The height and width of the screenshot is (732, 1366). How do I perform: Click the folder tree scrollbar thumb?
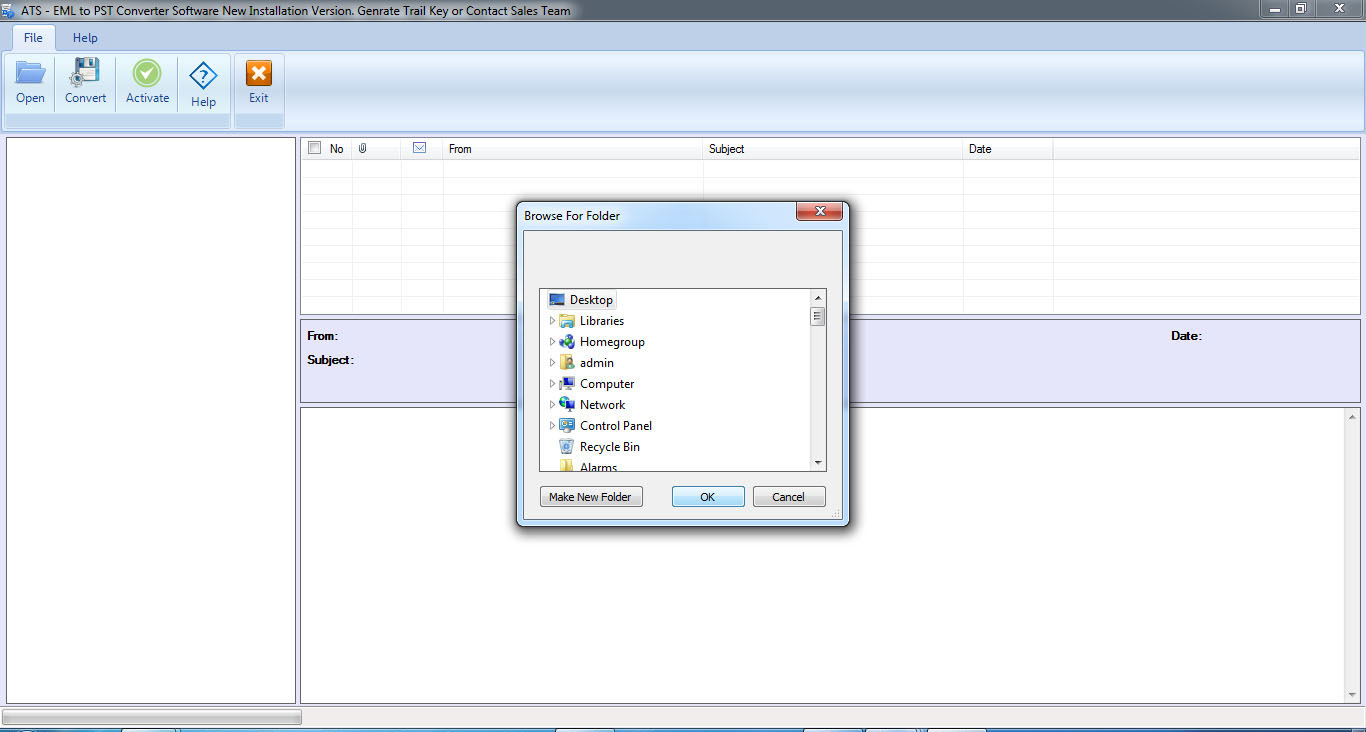(x=818, y=317)
